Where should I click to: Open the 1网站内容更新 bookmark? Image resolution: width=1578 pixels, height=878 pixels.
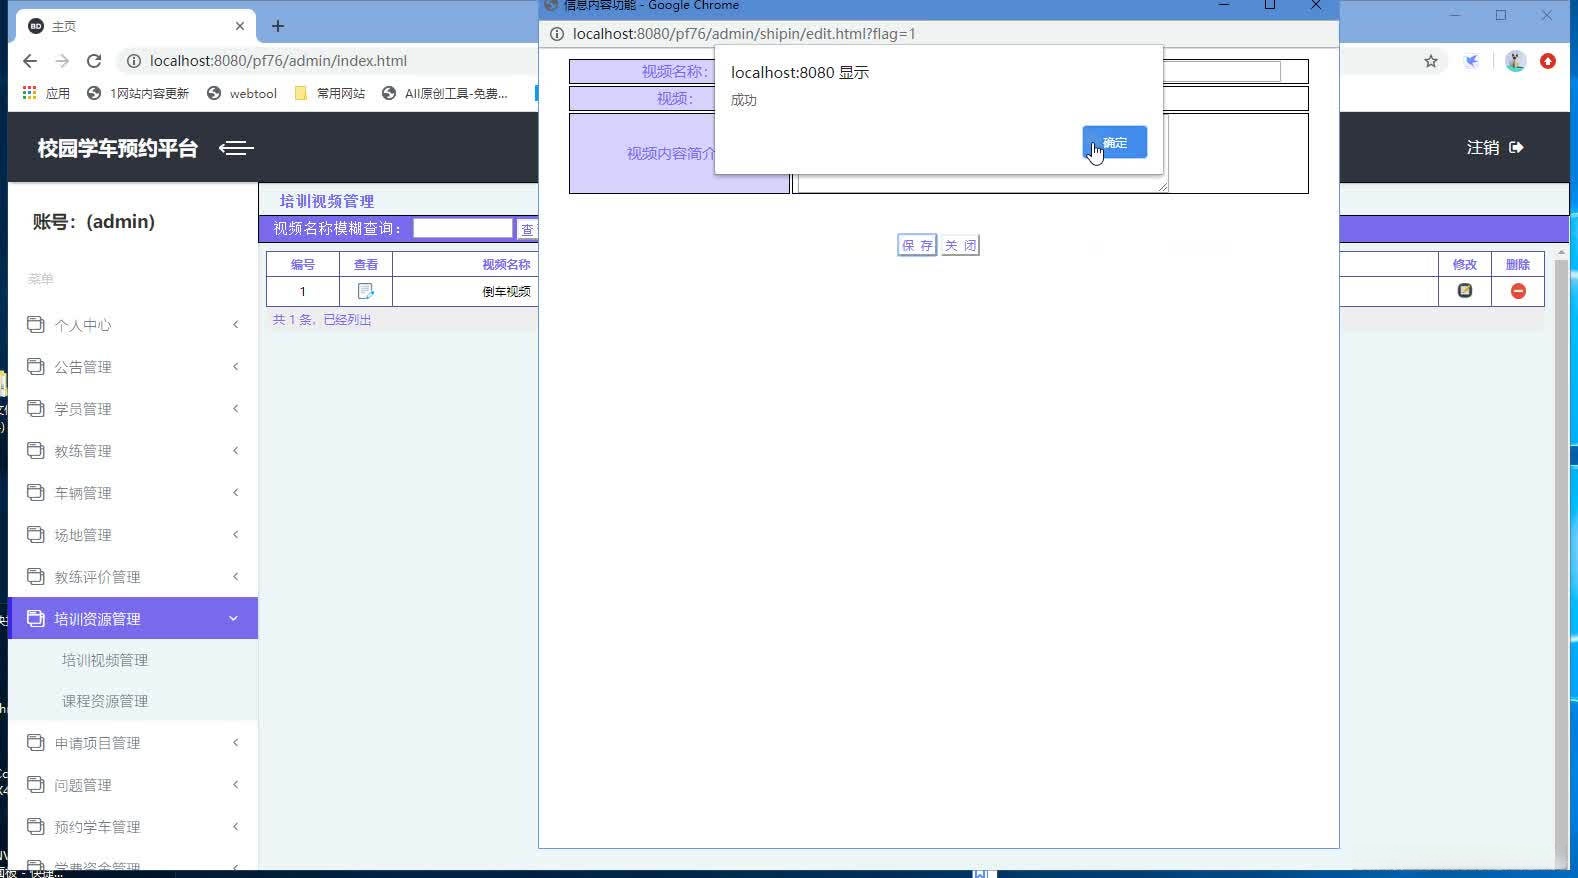click(x=138, y=93)
